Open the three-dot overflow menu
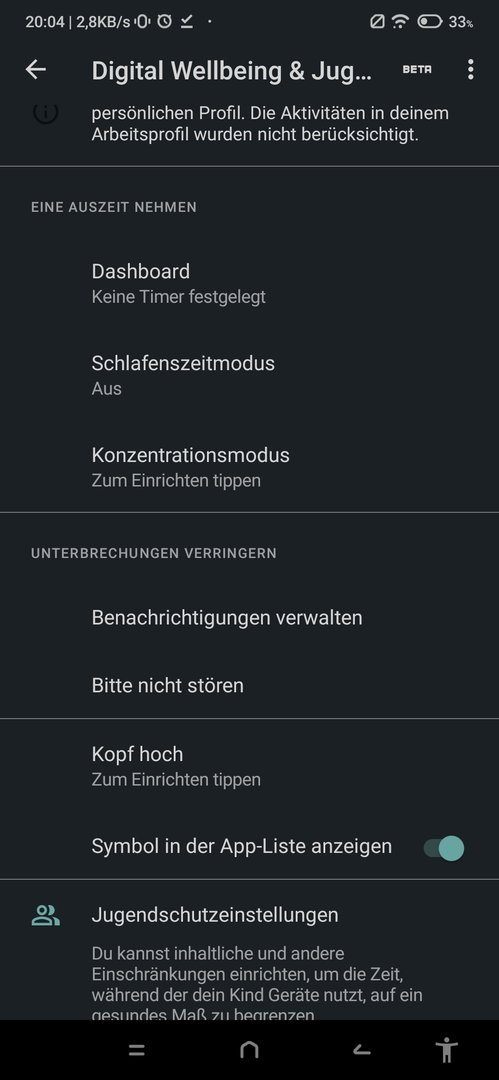 coord(470,69)
